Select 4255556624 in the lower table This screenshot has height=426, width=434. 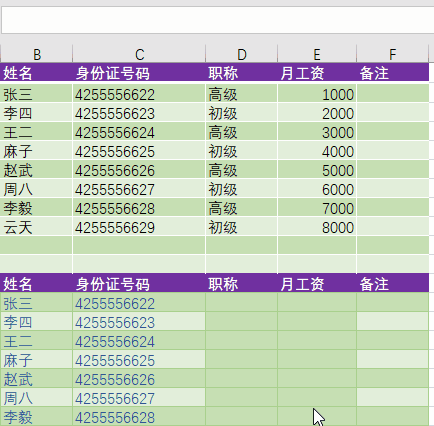click(x=139, y=340)
